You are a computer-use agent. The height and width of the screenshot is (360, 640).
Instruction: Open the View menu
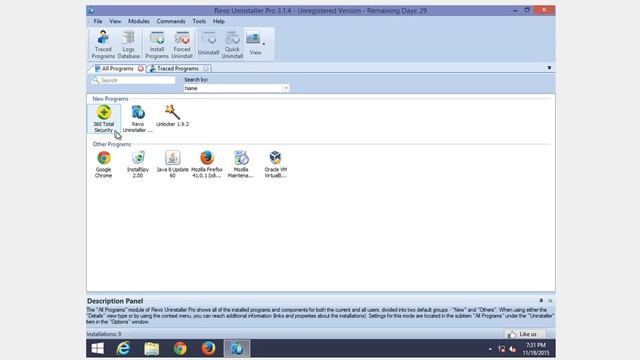115,21
